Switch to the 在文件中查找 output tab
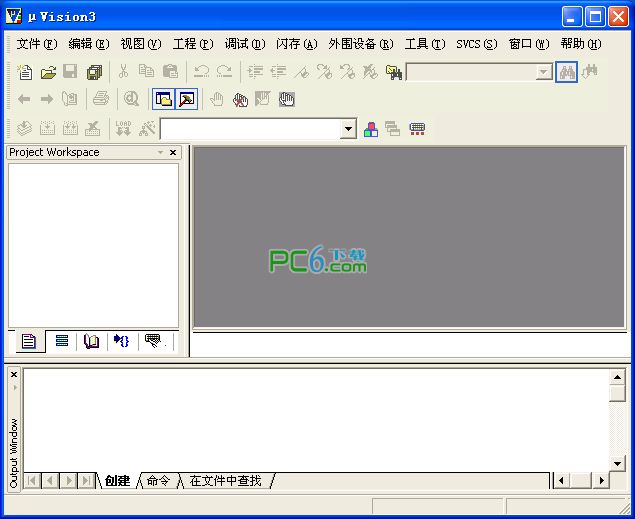 point(225,481)
